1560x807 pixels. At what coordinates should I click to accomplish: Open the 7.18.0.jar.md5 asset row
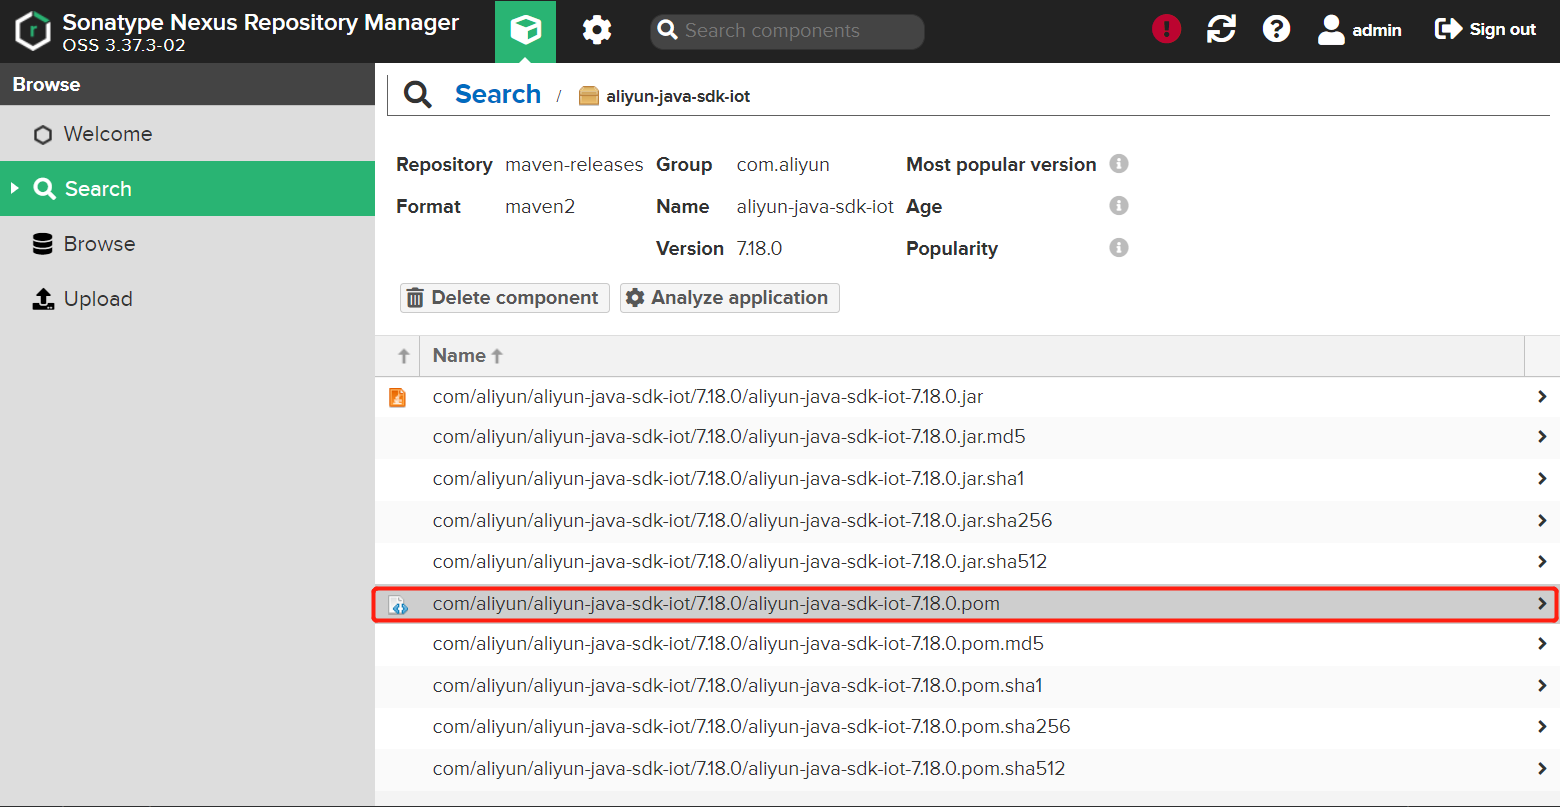point(967,437)
